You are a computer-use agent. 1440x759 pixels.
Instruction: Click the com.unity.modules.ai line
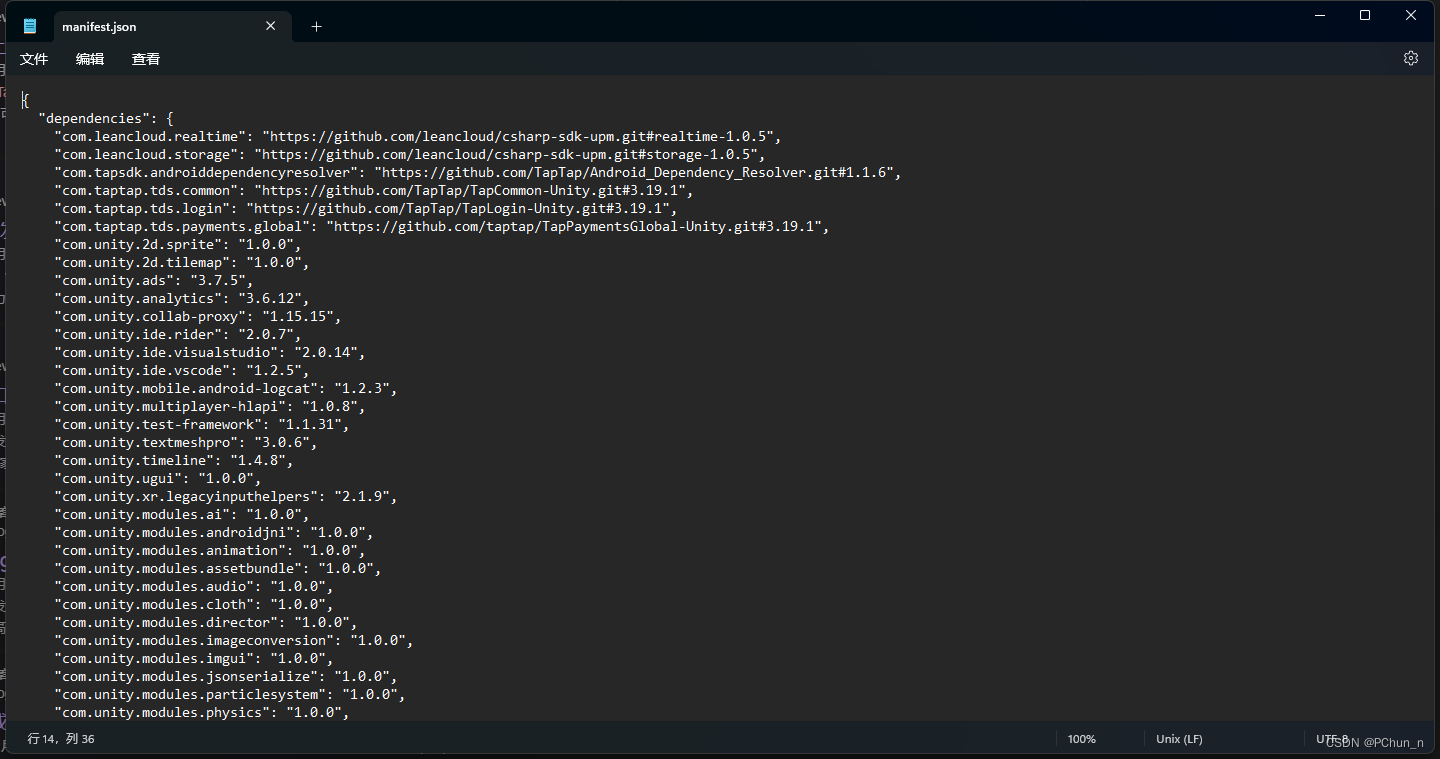(x=182, y=514)
